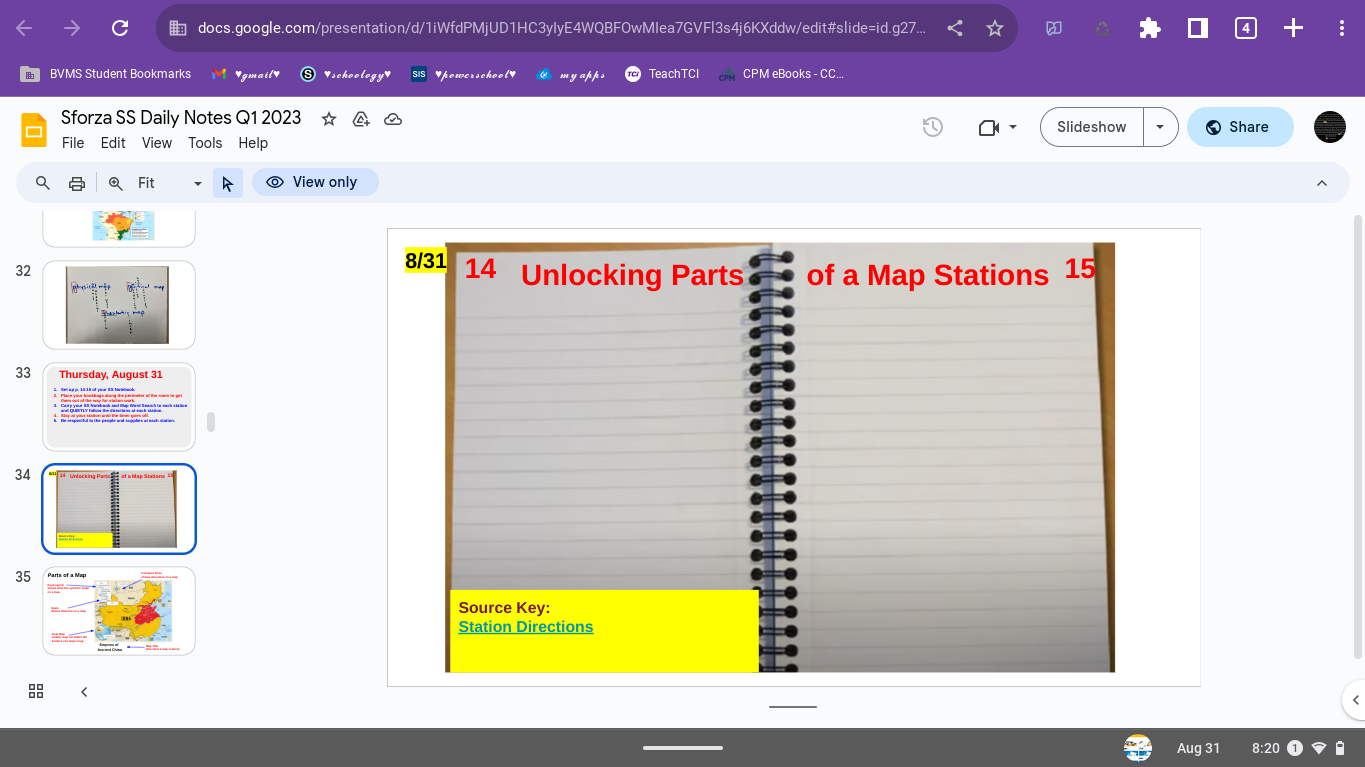Open the Help menu
The image size is (1365, 767).
click(x=253, y=143)
